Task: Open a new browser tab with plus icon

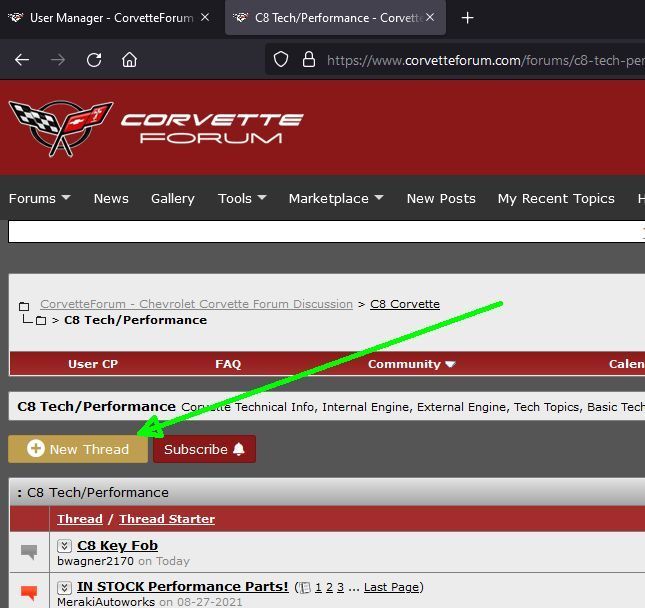Action: pyautogui.click(x=467, y=17)
